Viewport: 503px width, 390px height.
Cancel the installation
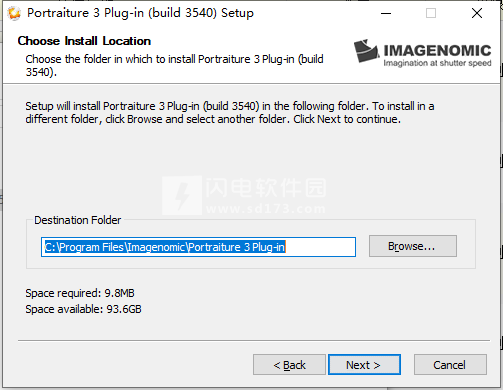(450, 365)
